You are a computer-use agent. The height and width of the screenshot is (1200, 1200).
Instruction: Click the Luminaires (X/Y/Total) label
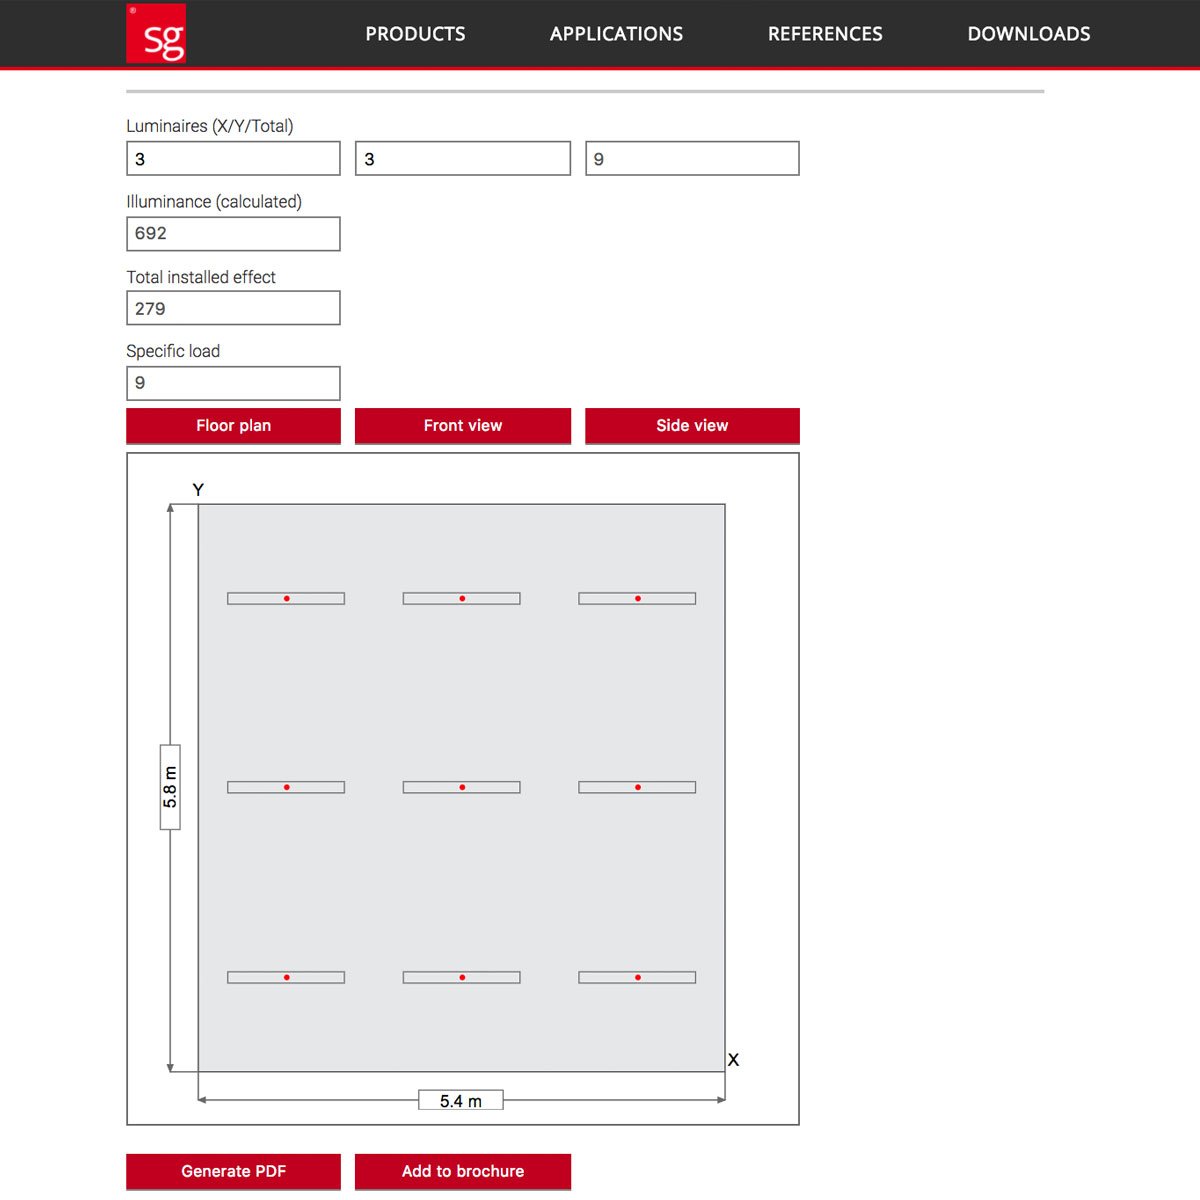click(210, 126)
